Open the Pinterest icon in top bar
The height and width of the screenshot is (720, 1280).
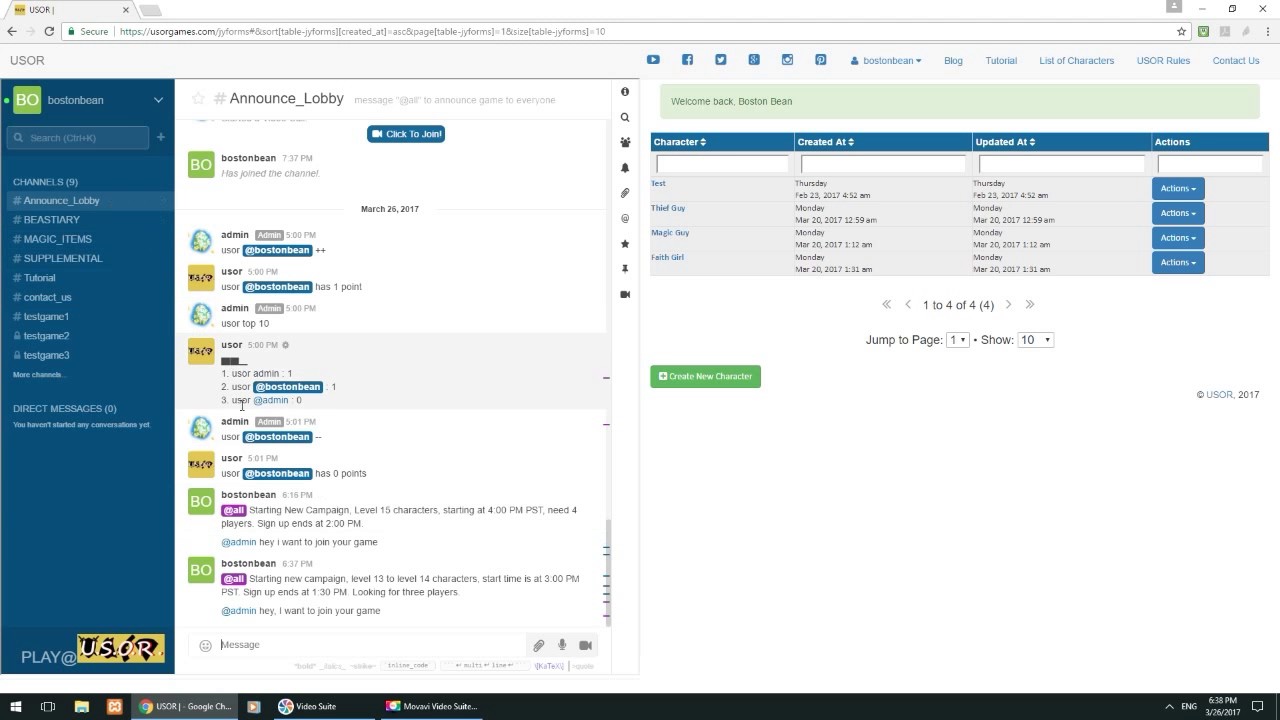(820, 60)
